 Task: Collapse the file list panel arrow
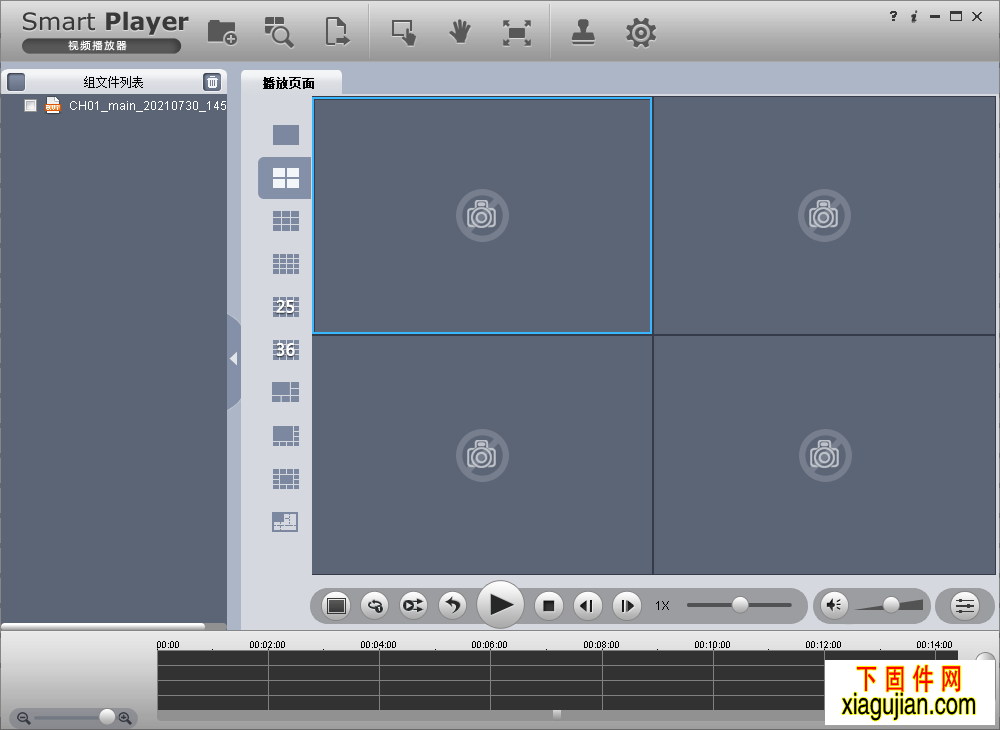(x=233, y=359)
